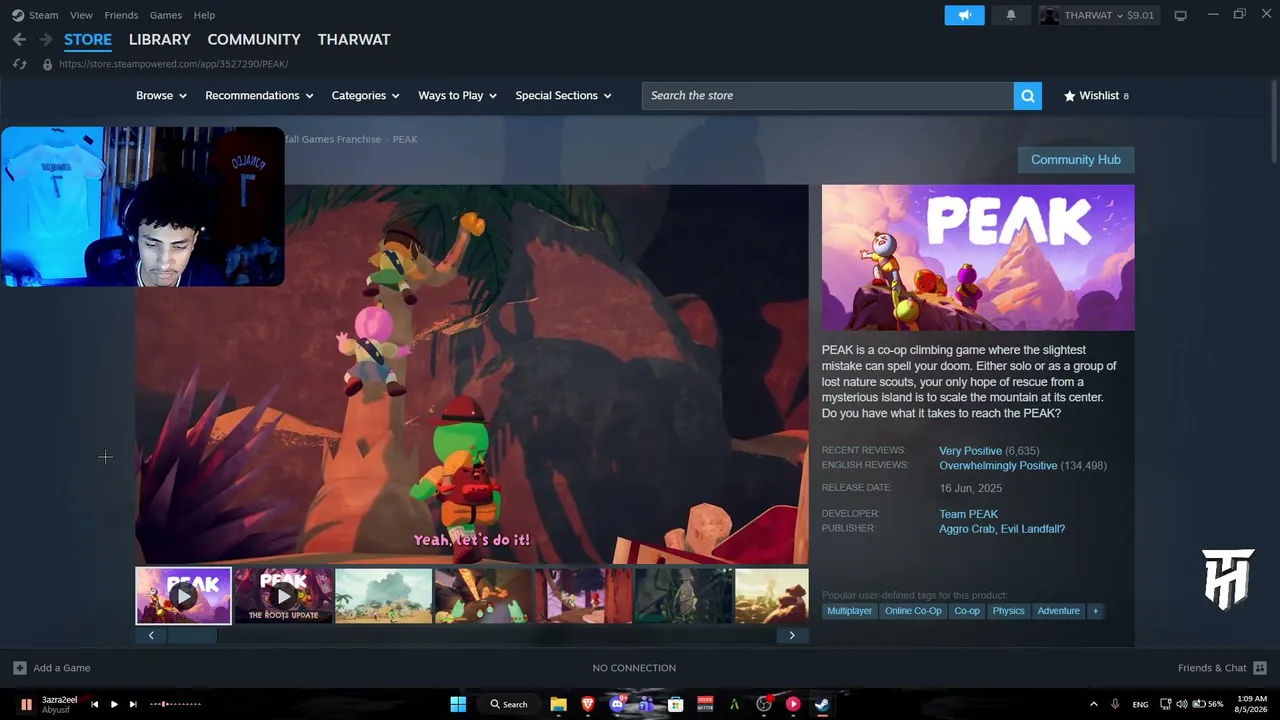
Task: Open the Windows Start menu
Action: [458, 704]
